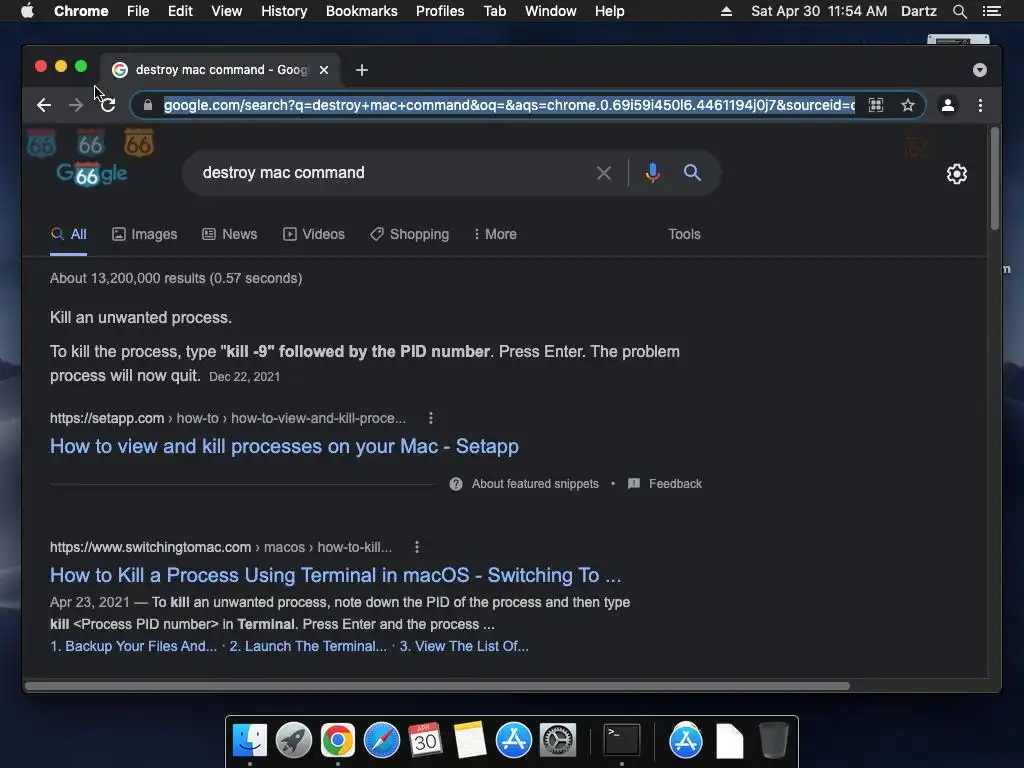This screenshot has width=1024, height=768.
Task: Click the Feedback link
Action: point(675,484)
